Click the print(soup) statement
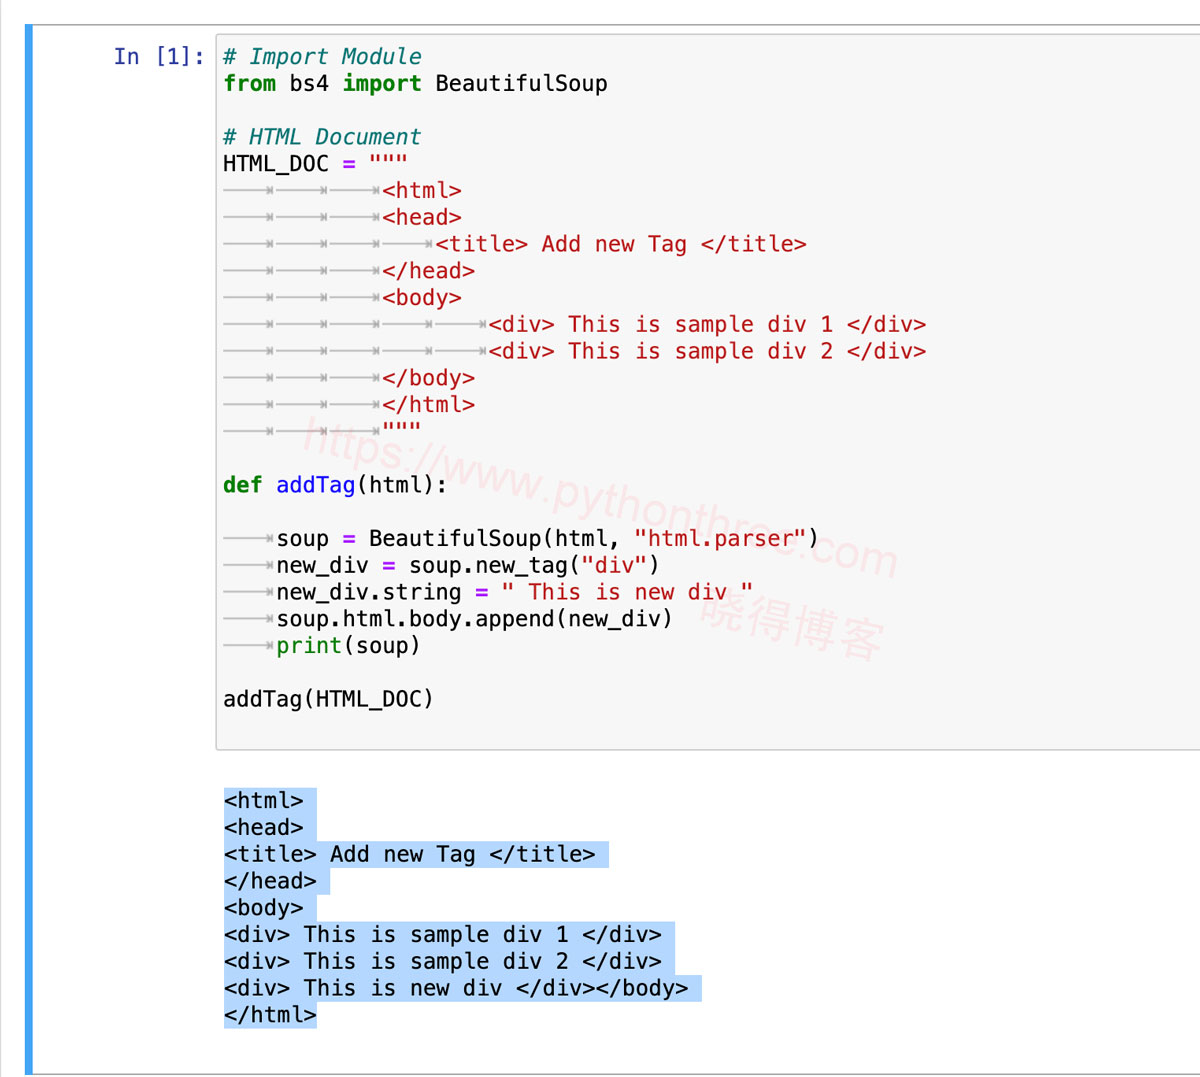 click(x=348, y=646)
